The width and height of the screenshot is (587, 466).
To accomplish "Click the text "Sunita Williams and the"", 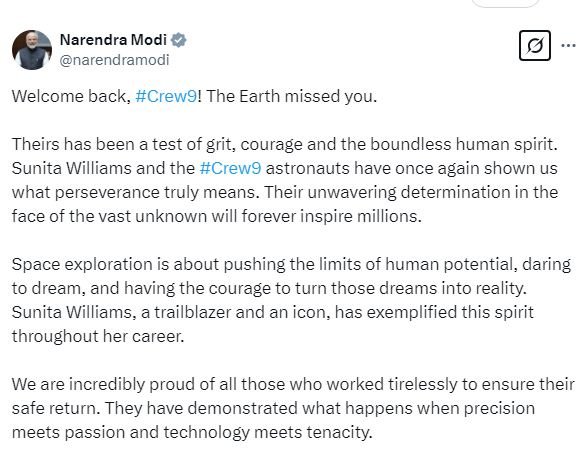I will [x=103, y=168].
